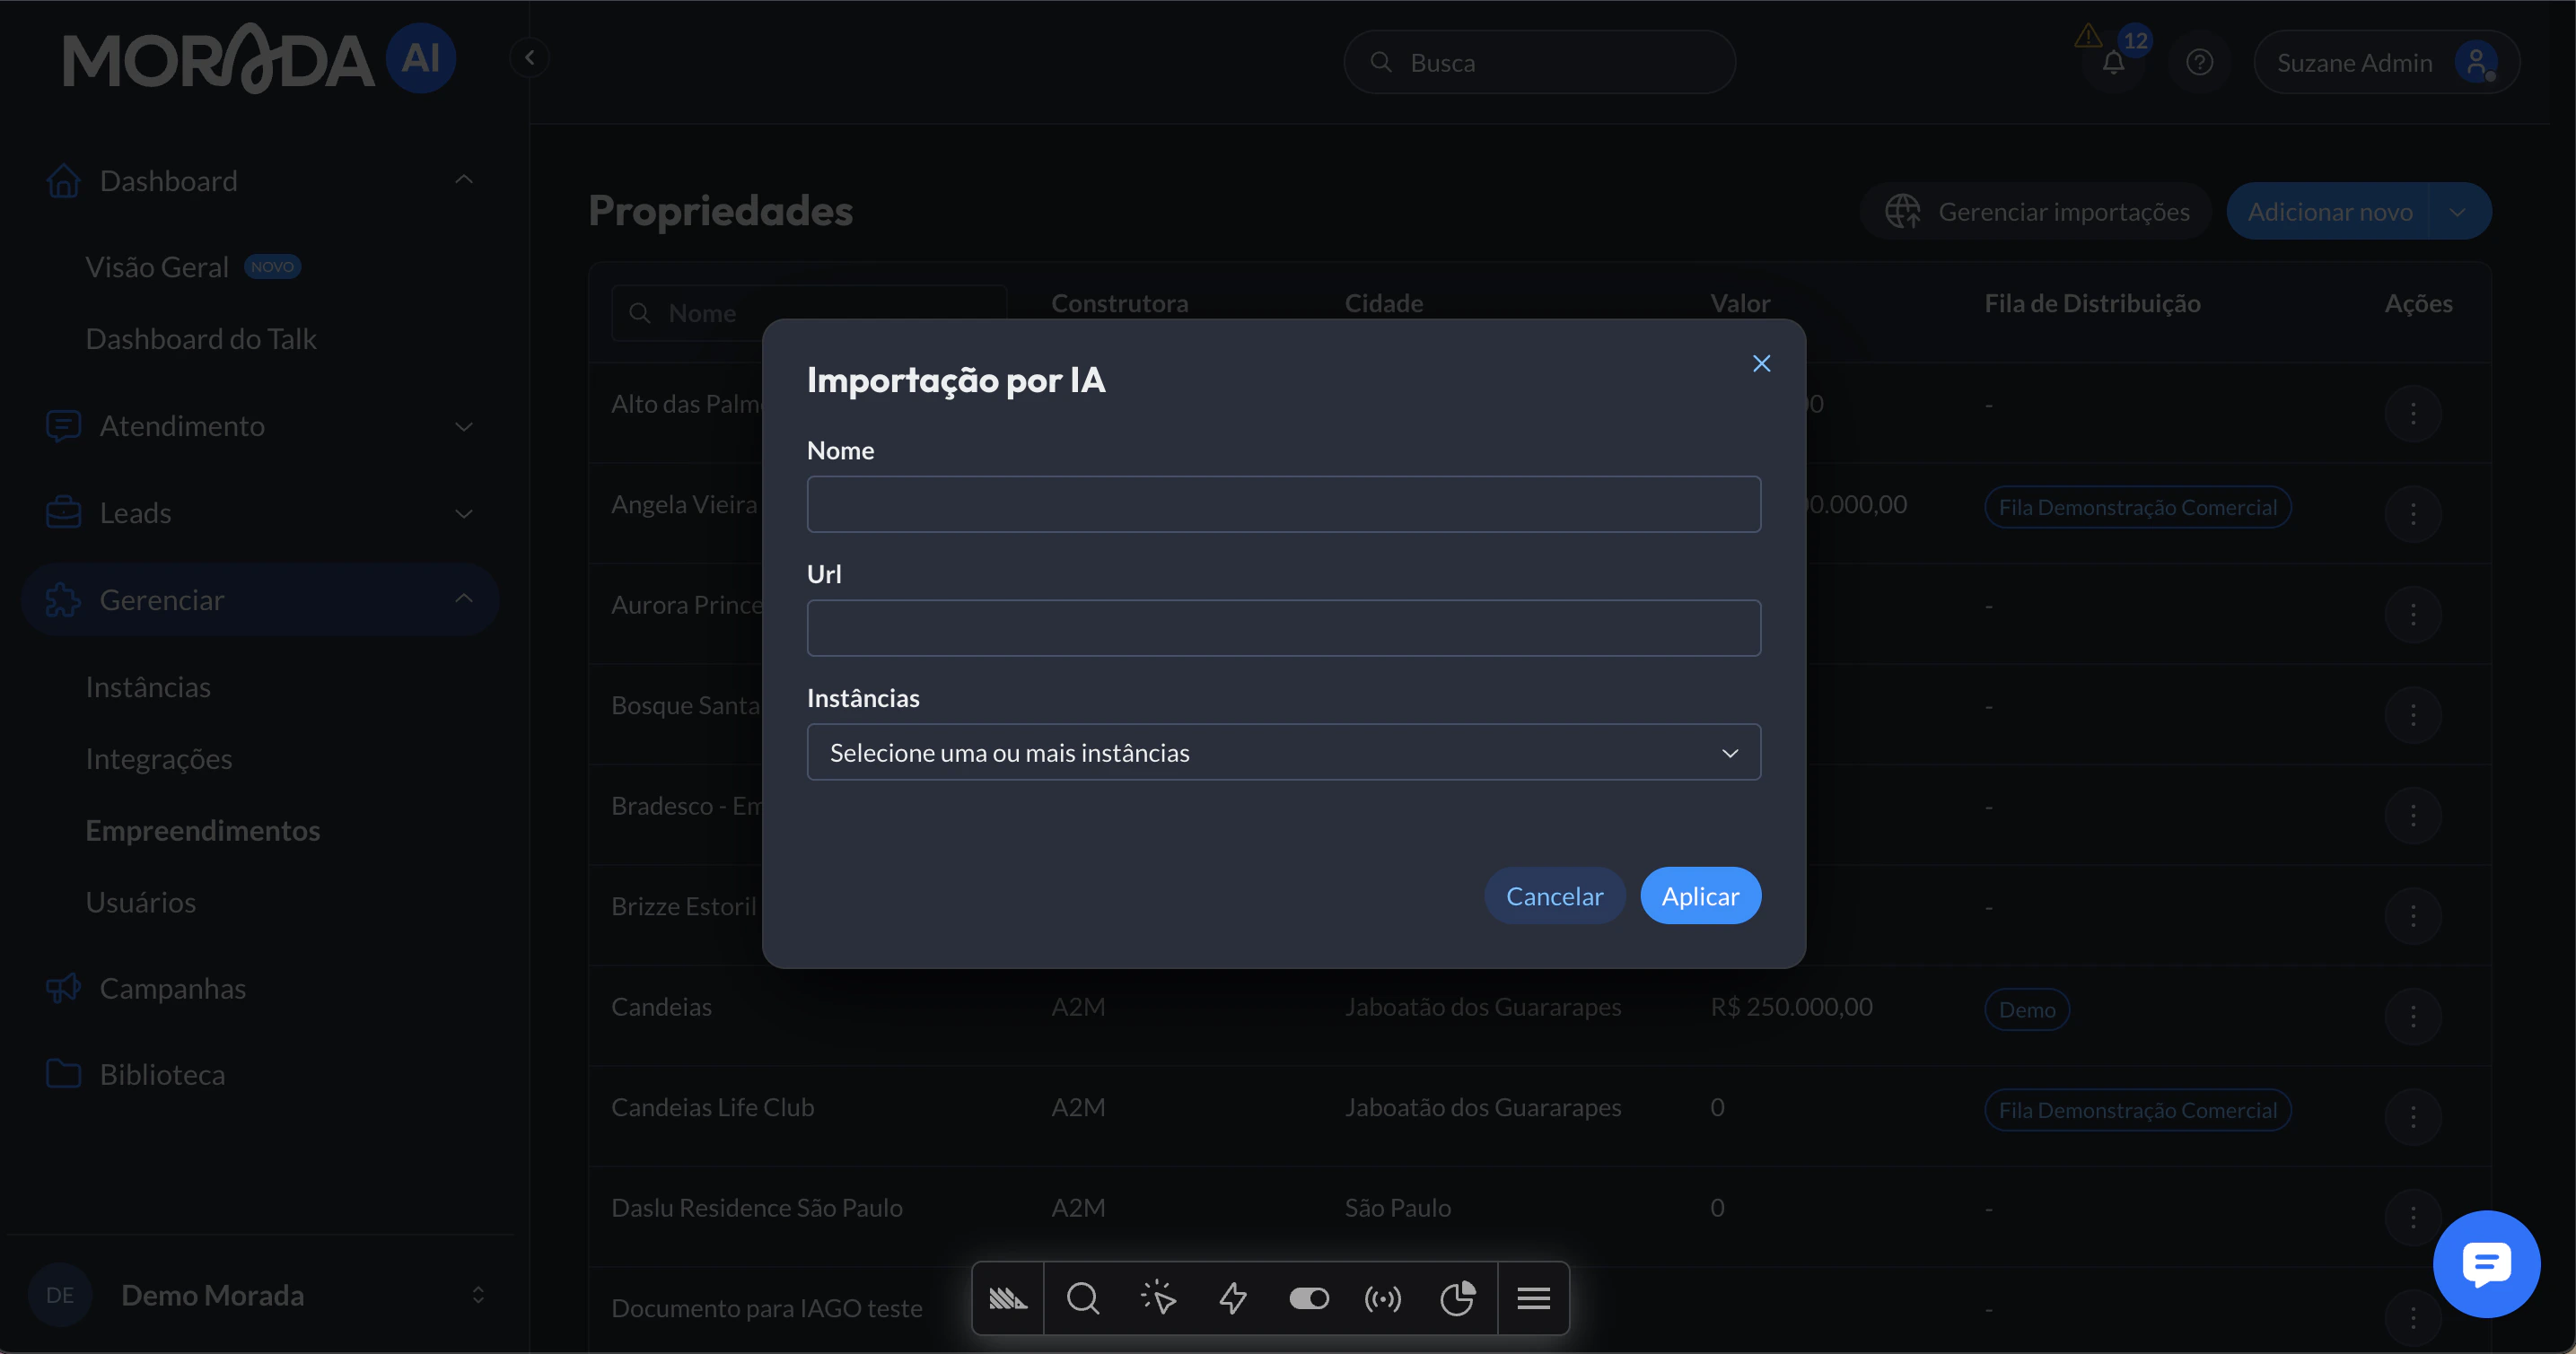
Task: Click the Aplicar button
Action: pos(1700,896)
